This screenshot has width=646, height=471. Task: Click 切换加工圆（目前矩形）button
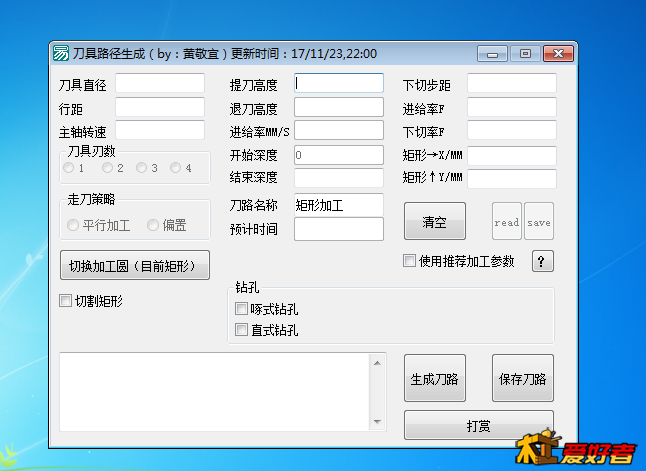(x=135, y=265)
